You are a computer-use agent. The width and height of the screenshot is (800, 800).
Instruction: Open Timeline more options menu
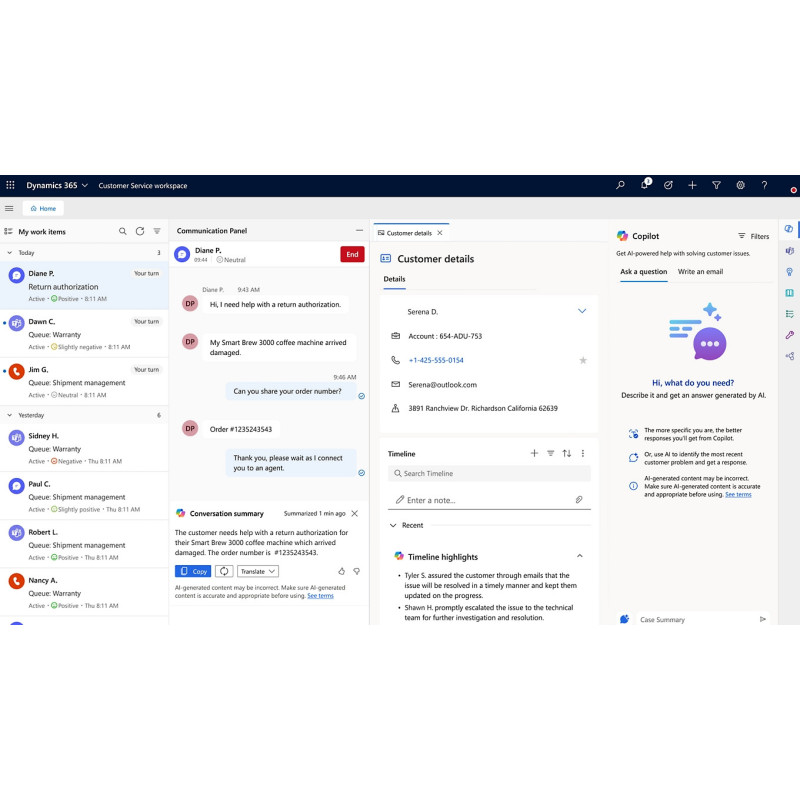coord(583,453)
